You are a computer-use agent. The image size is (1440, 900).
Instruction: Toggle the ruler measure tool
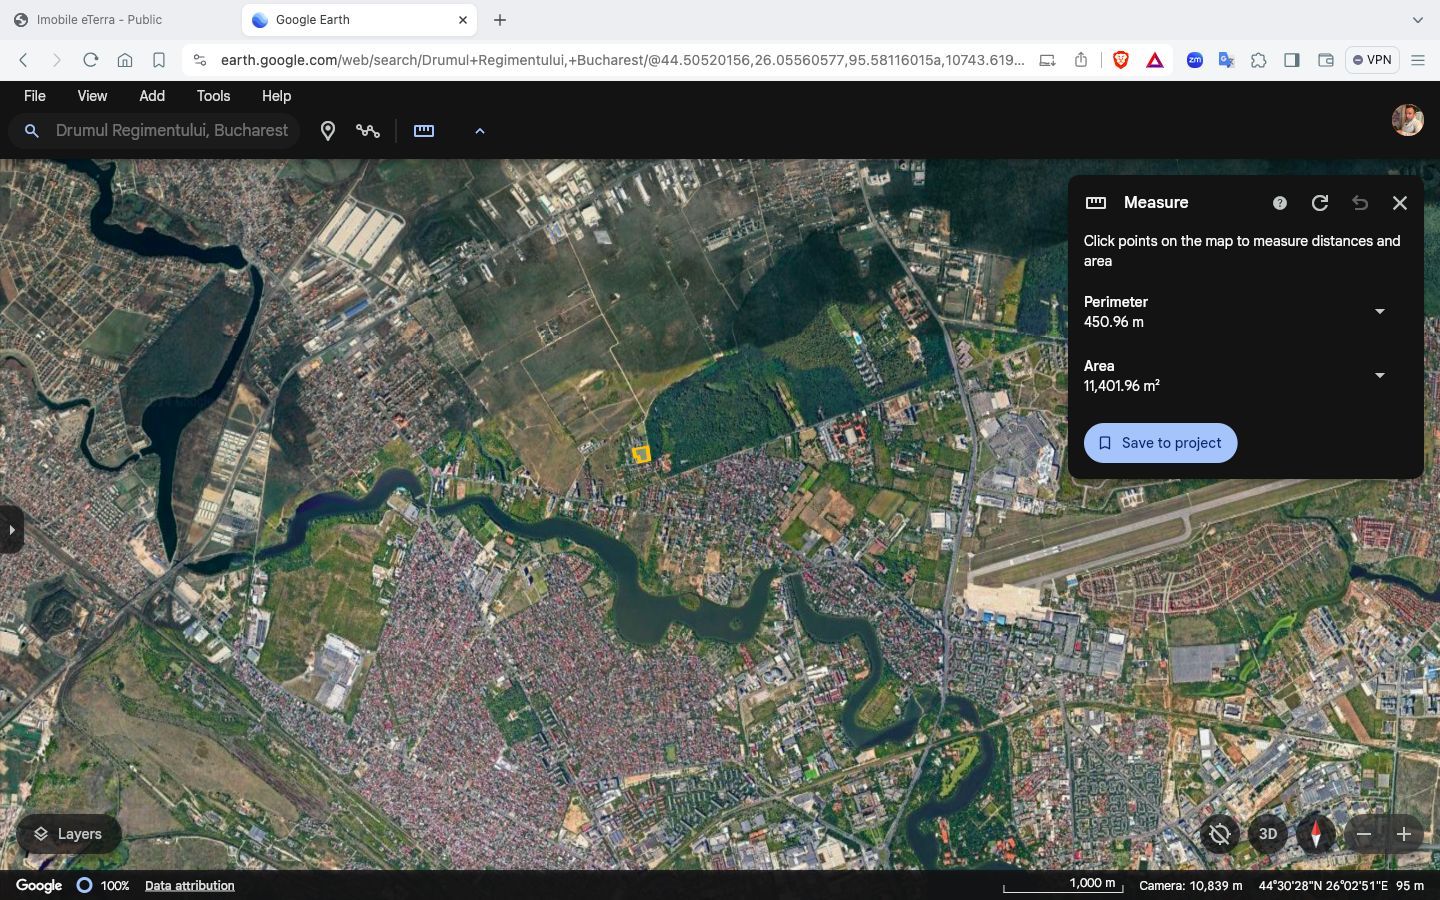(x=424, y=131)
